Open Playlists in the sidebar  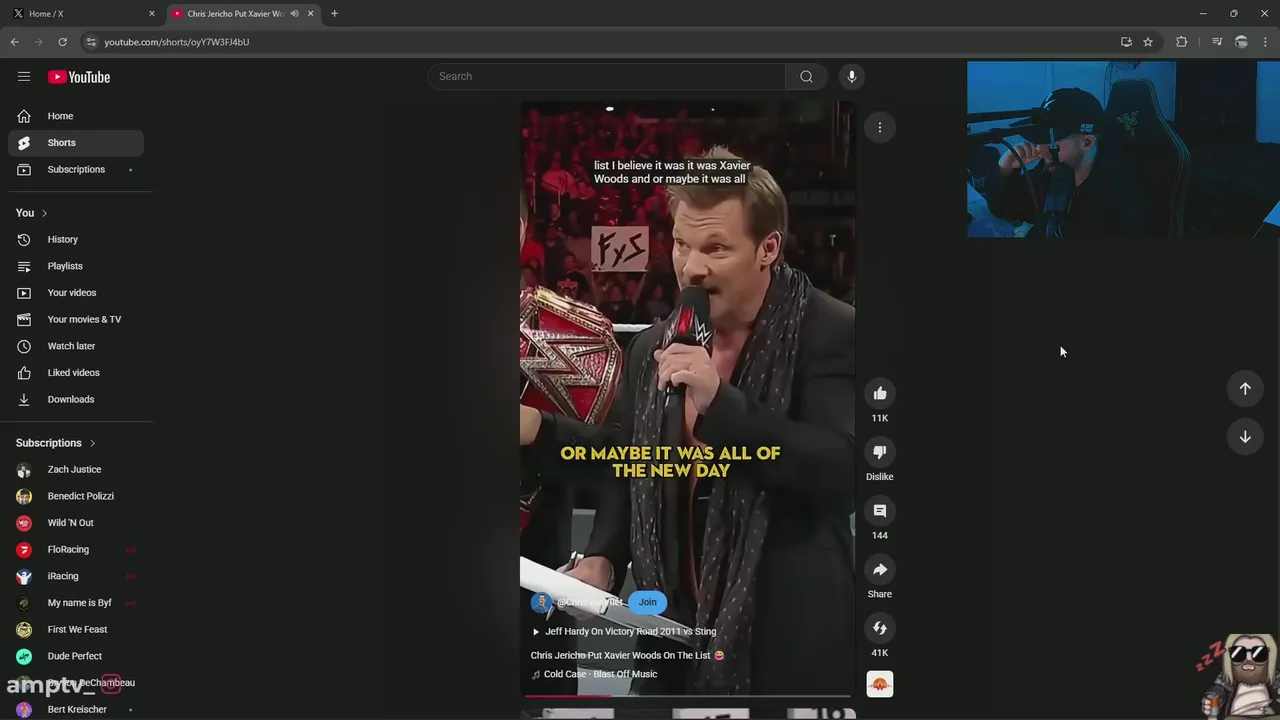[76, 266]
